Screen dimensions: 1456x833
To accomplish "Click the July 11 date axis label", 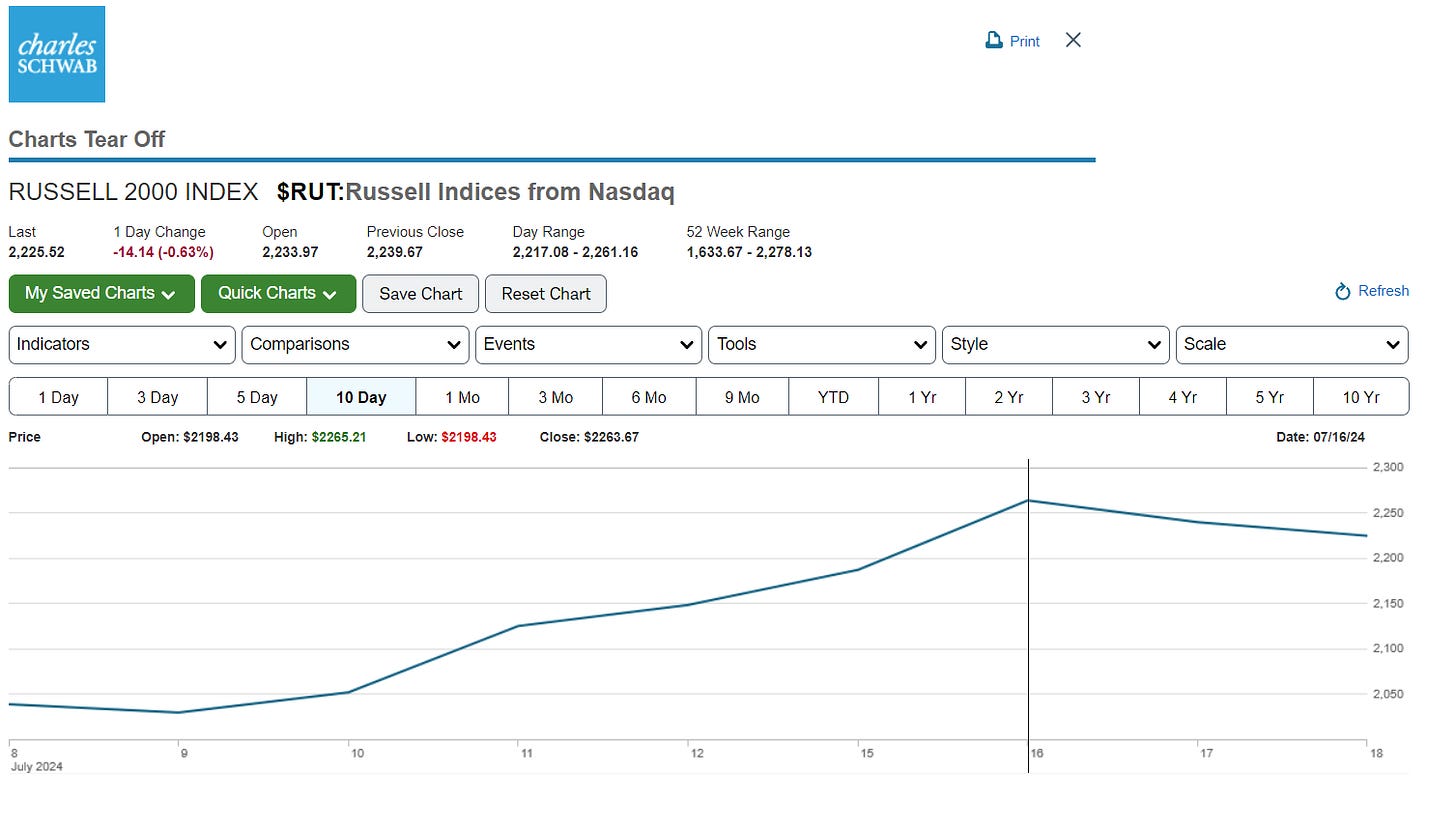I will pyautogui.click(x=525, y=753).
